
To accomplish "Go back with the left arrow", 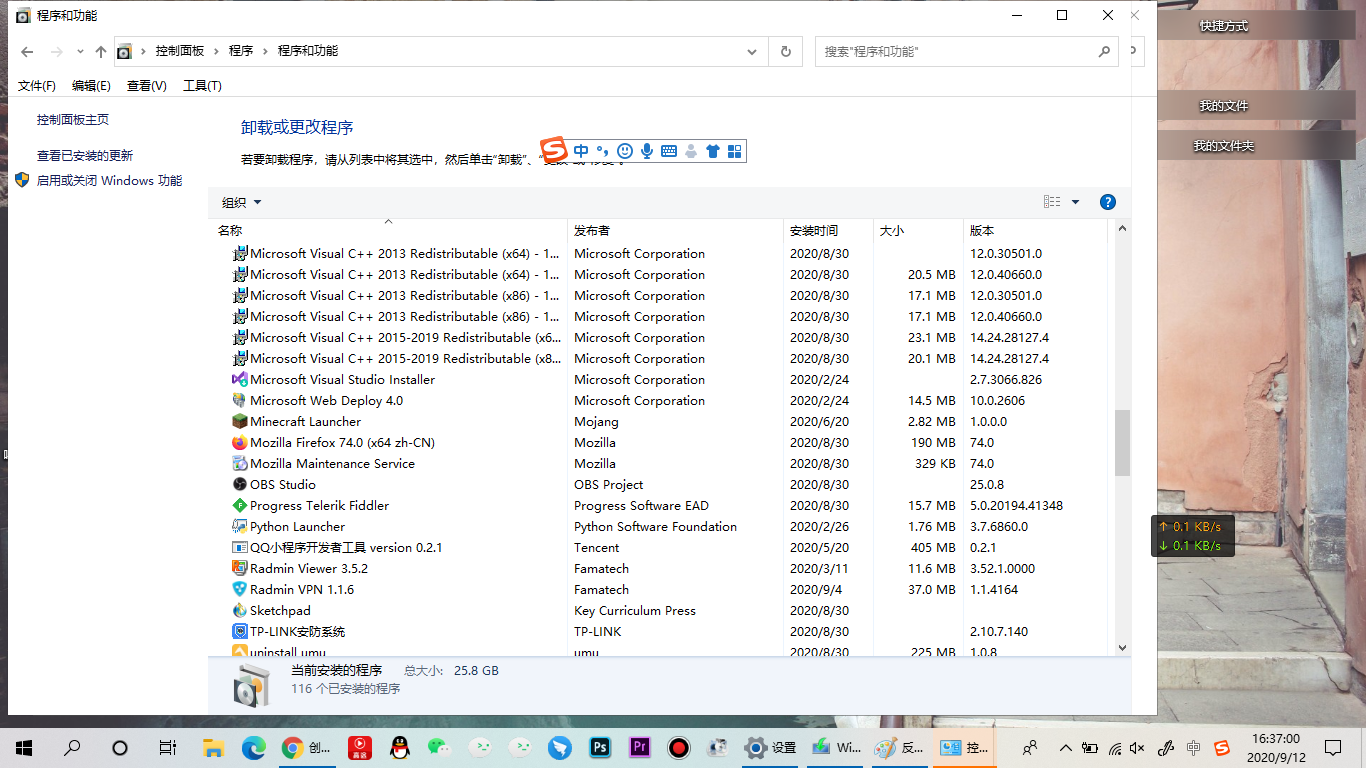I will (x=27, y=51).
